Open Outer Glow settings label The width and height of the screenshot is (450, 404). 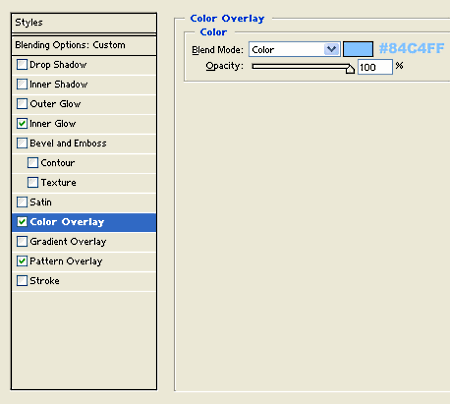coord(55,104)
